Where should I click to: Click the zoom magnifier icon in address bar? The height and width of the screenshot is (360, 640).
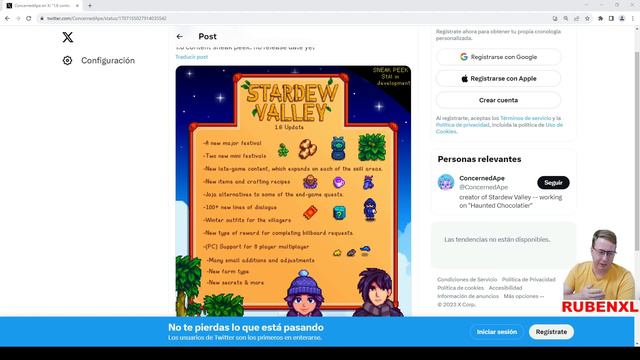coord(566,18)
